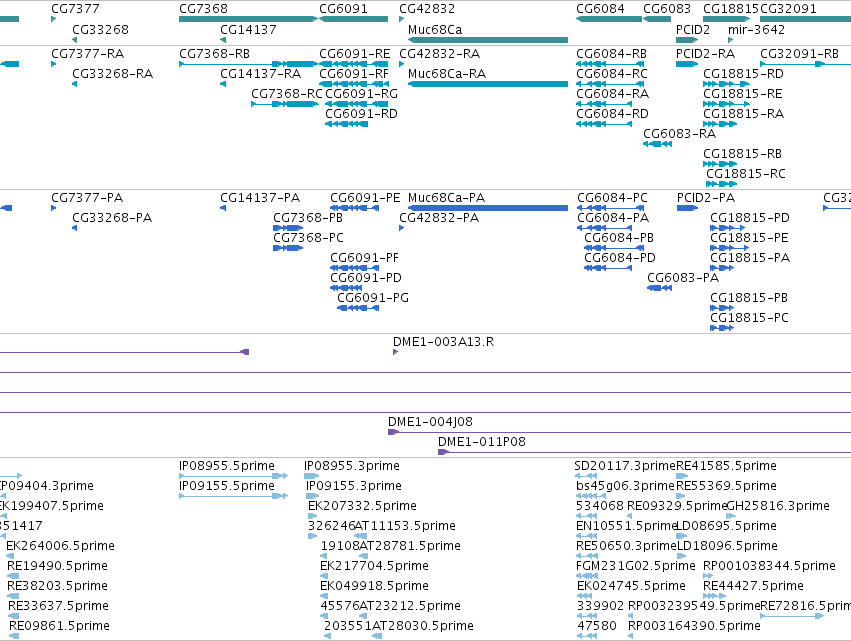Select the IP08955.3prime EST label

352,466
